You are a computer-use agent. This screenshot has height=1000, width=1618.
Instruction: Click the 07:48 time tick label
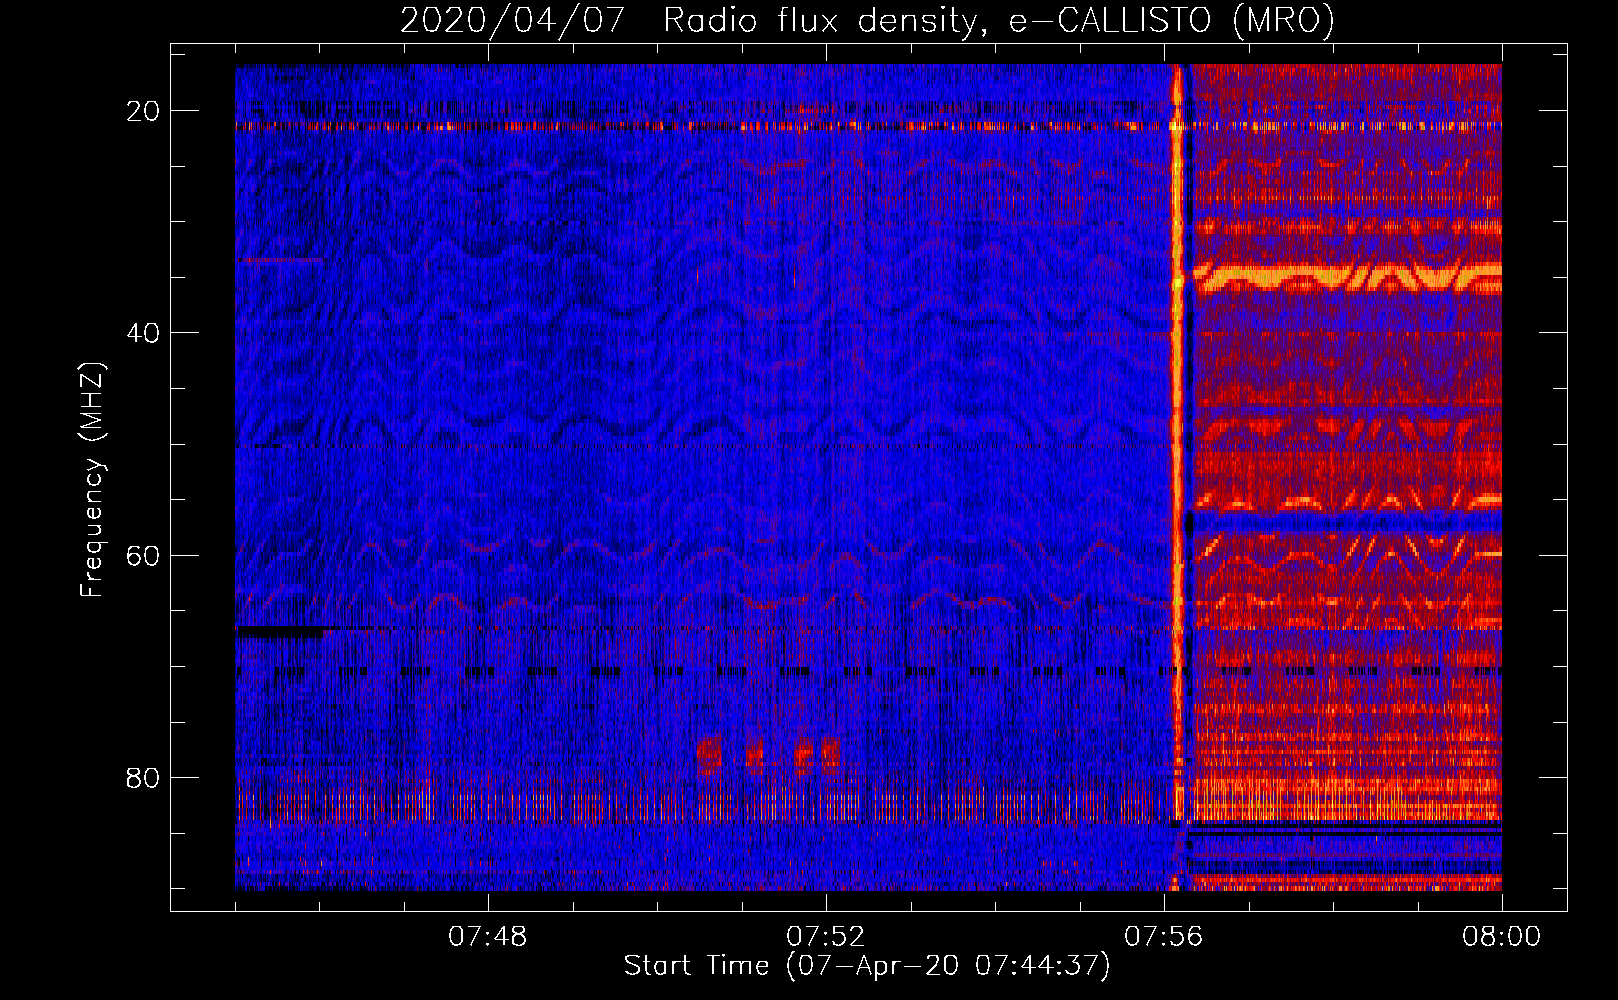487,937
